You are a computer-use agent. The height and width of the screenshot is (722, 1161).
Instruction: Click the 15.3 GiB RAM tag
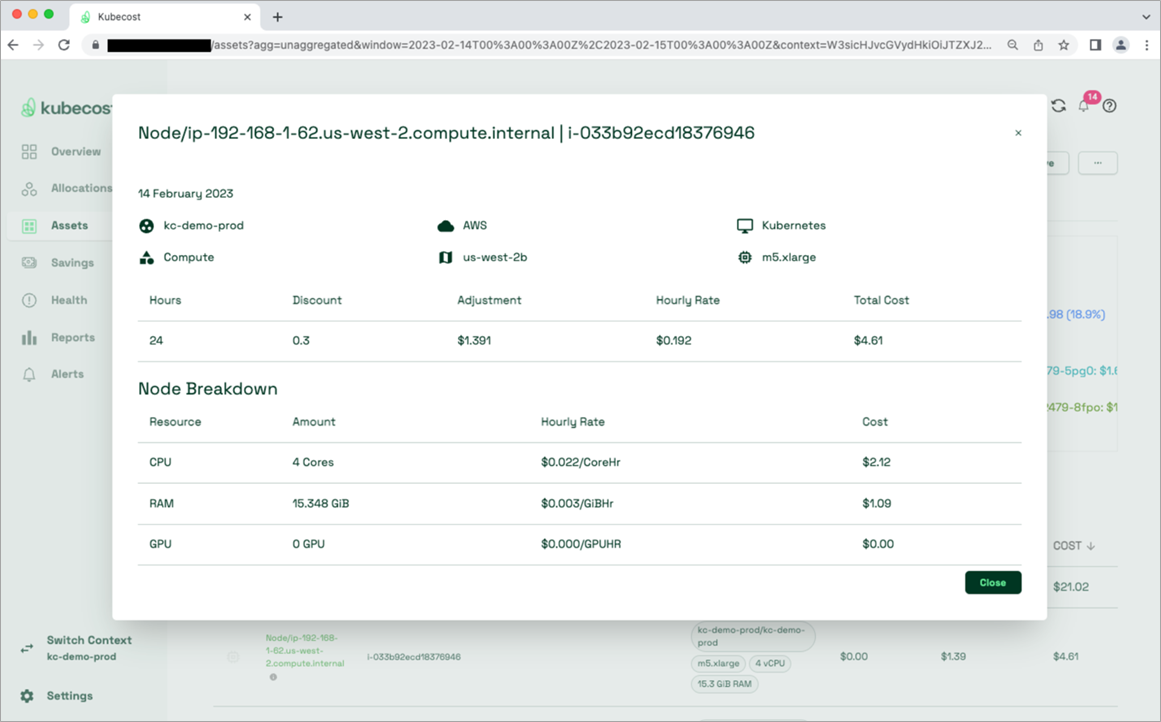pos(724,684)
